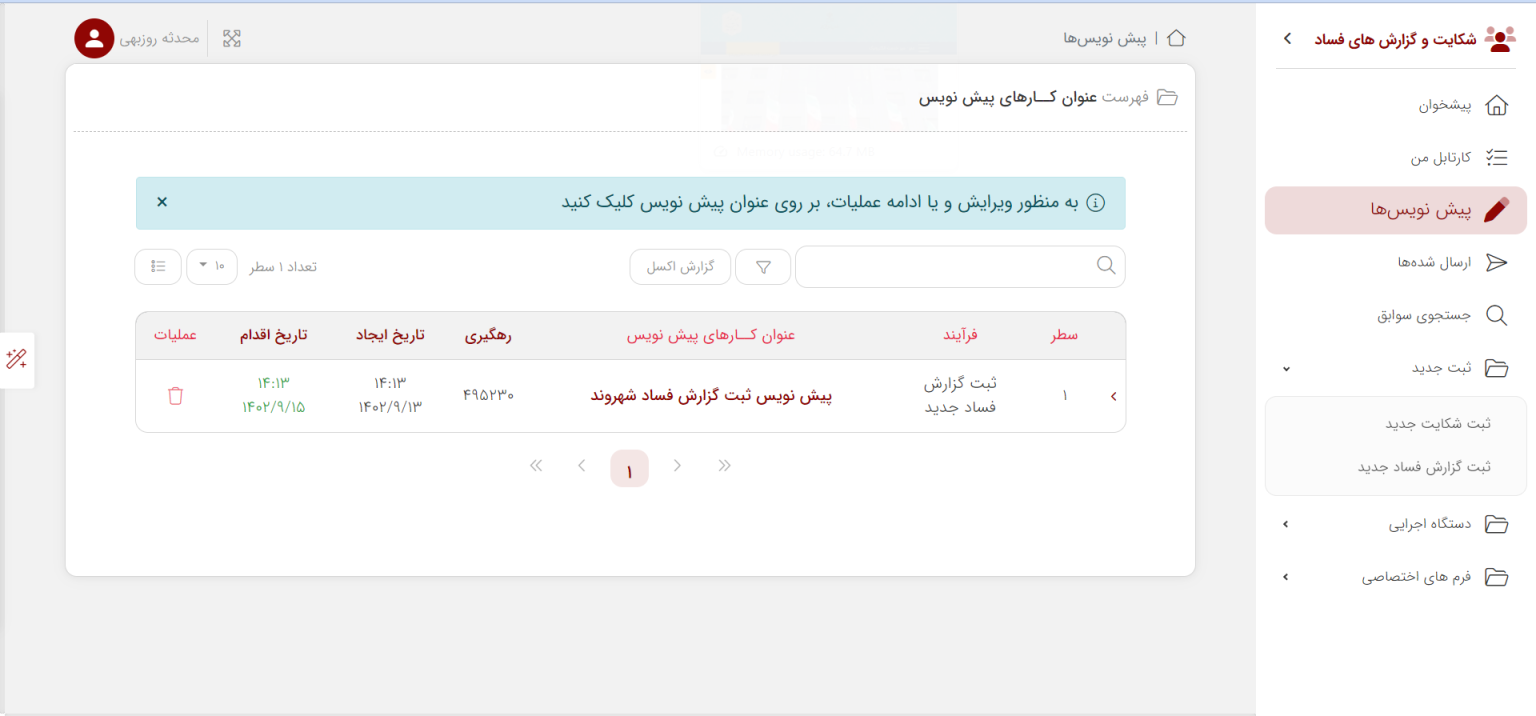The height and width of the screenshot is (716, 1536).
Task: Select page 1 in pagination
Action: (x=629, y=469)
